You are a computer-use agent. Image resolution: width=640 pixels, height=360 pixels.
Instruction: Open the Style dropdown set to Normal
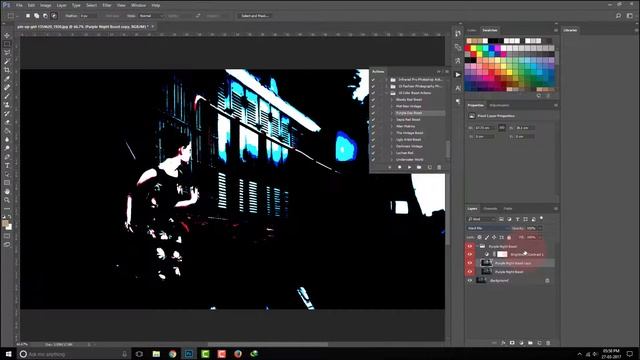click(x=150, y=16)
